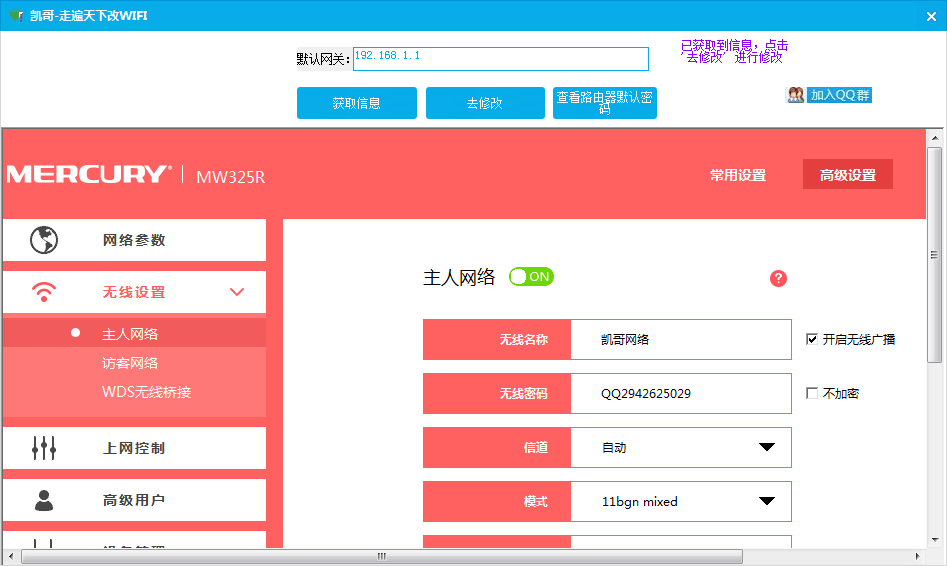Click the 主人网络 page heading
Screen dimensions: 947x566
pos(459,277)
